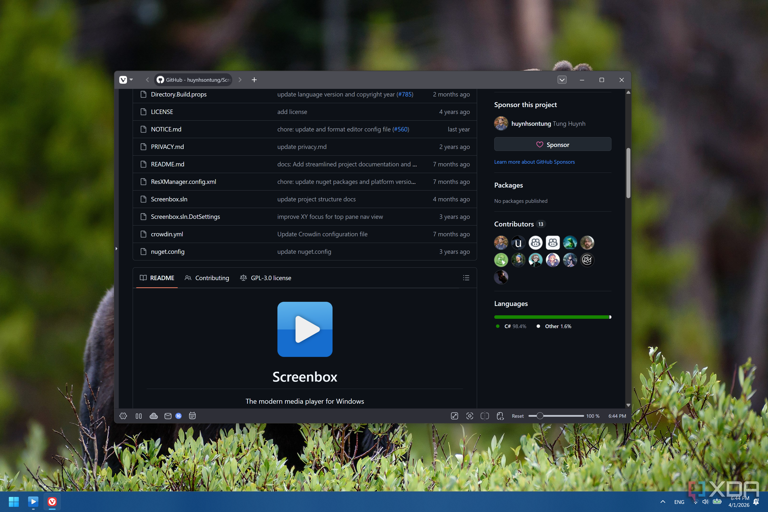Reset the page zoom level
This screenshot has height=512, width=768.
tap(518, 416)
